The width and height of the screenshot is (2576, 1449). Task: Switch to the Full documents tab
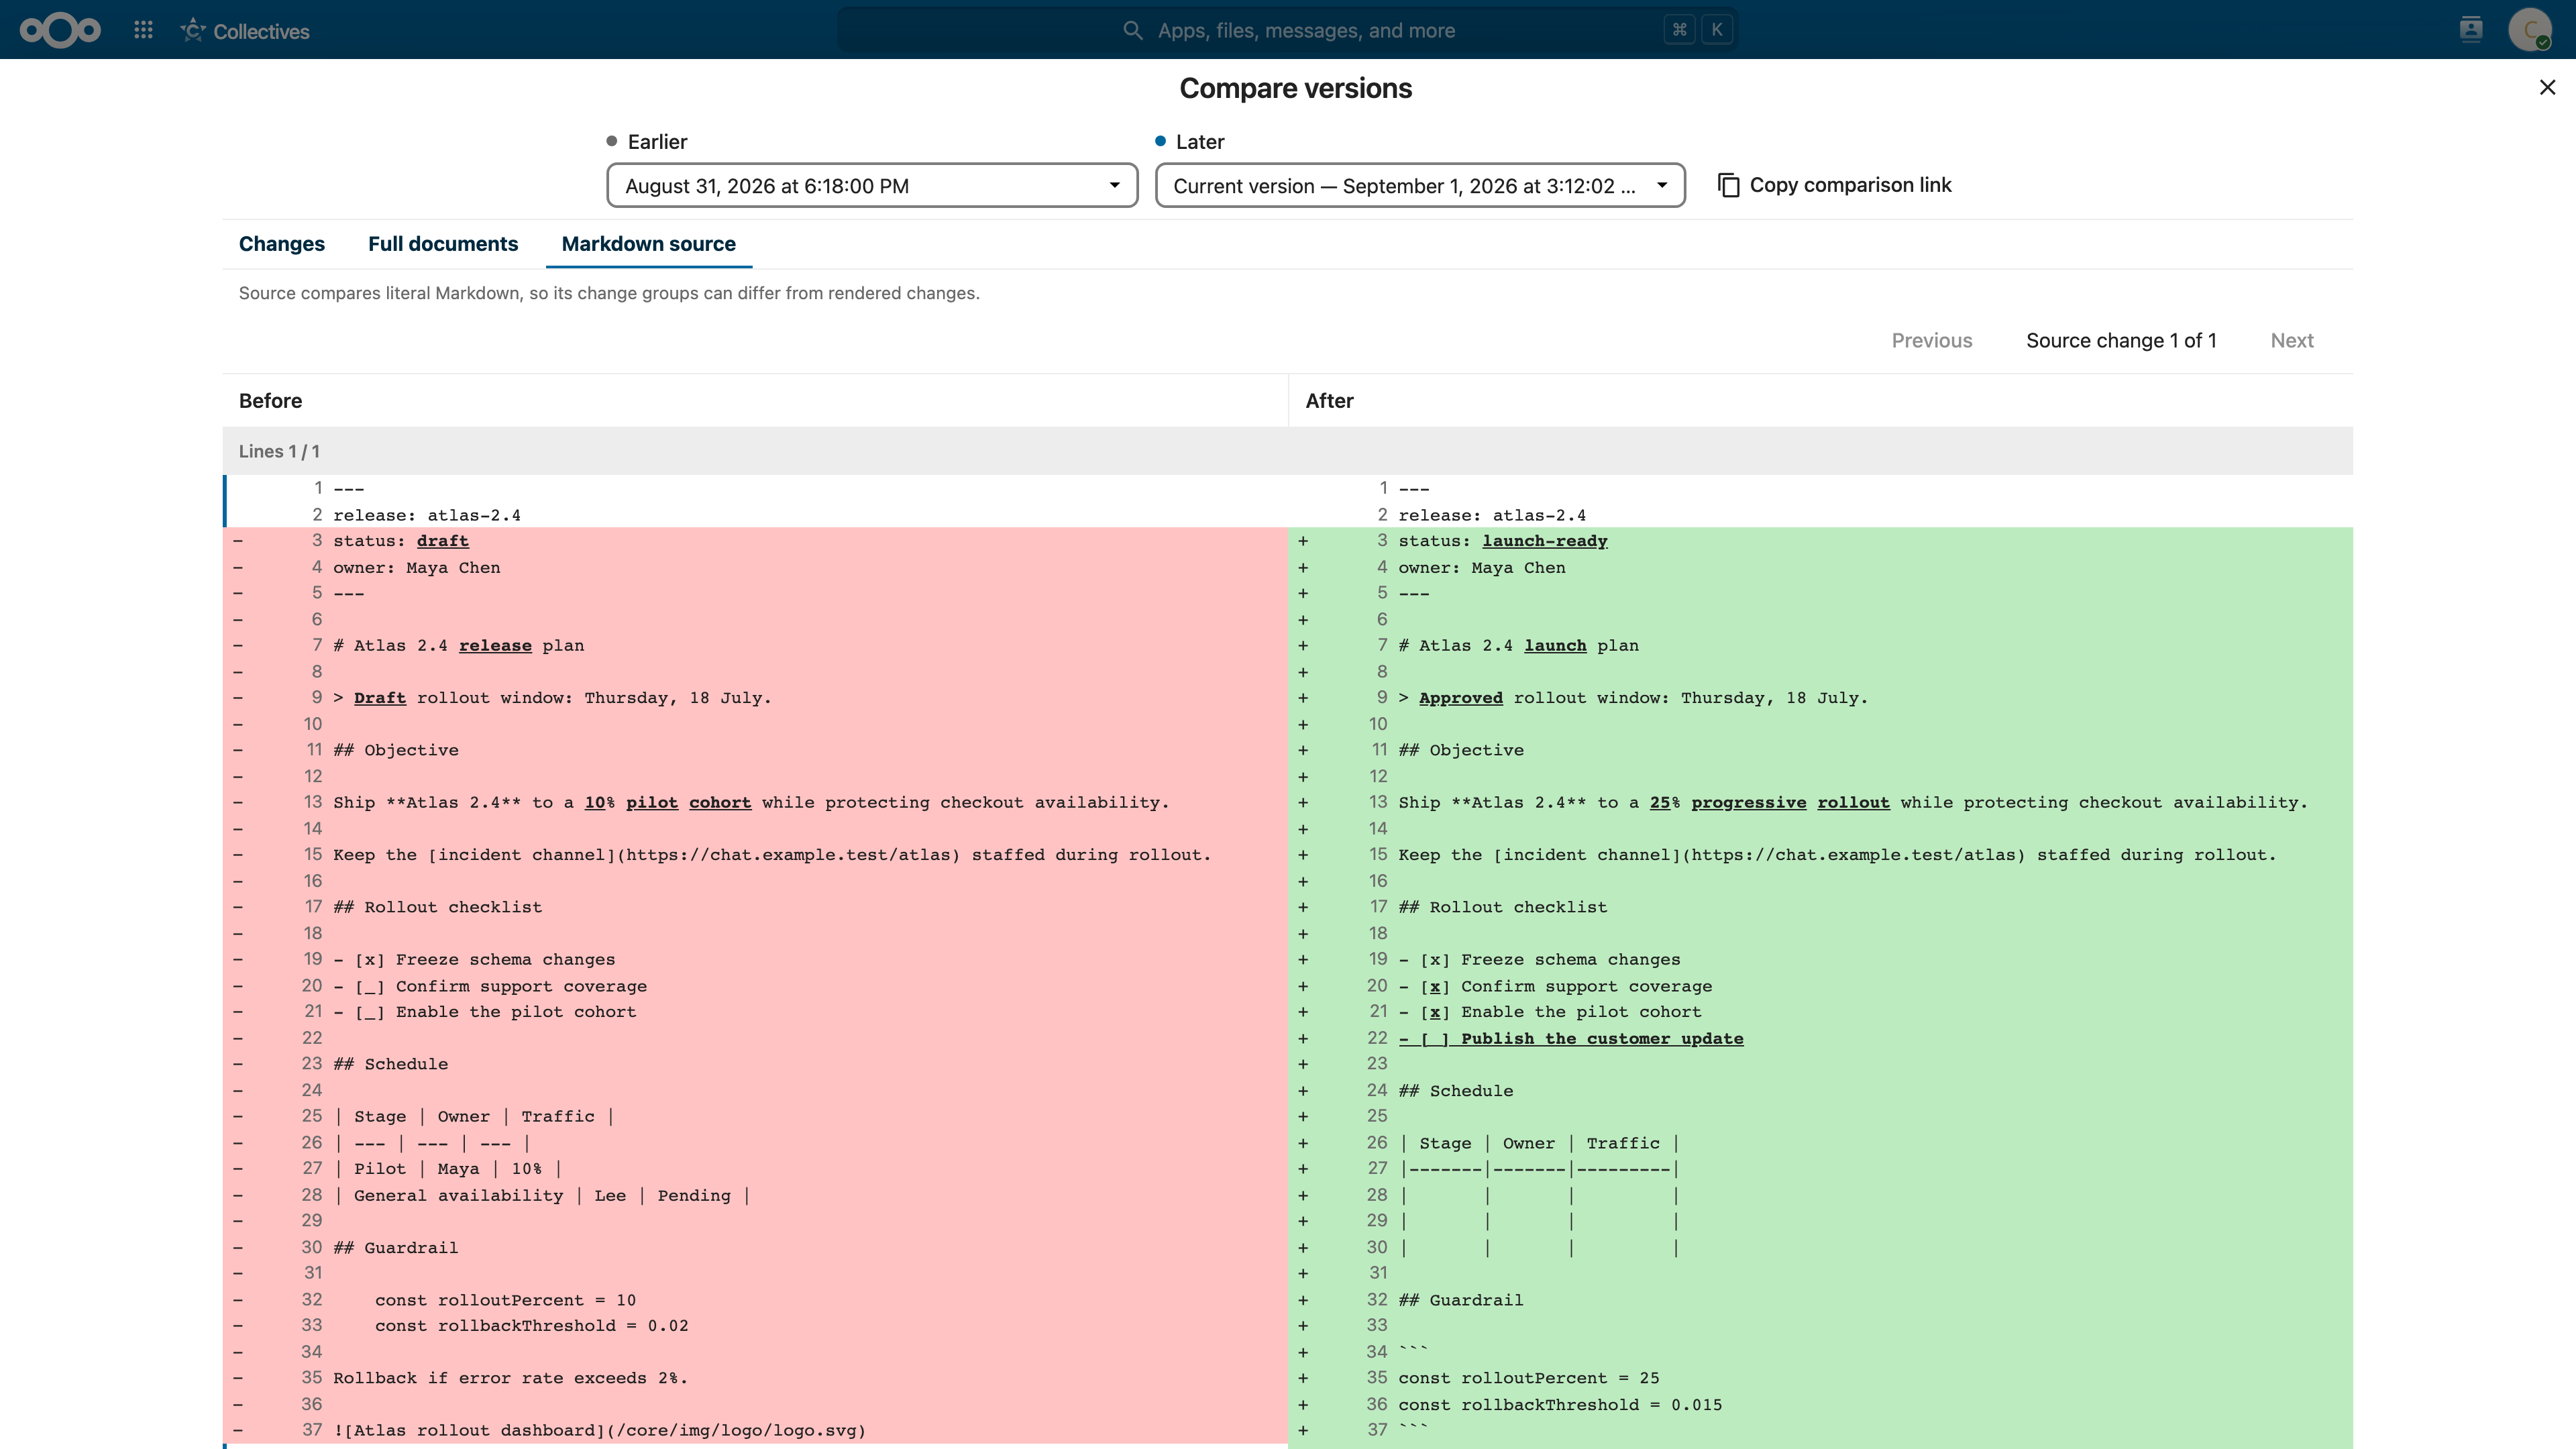443,244
